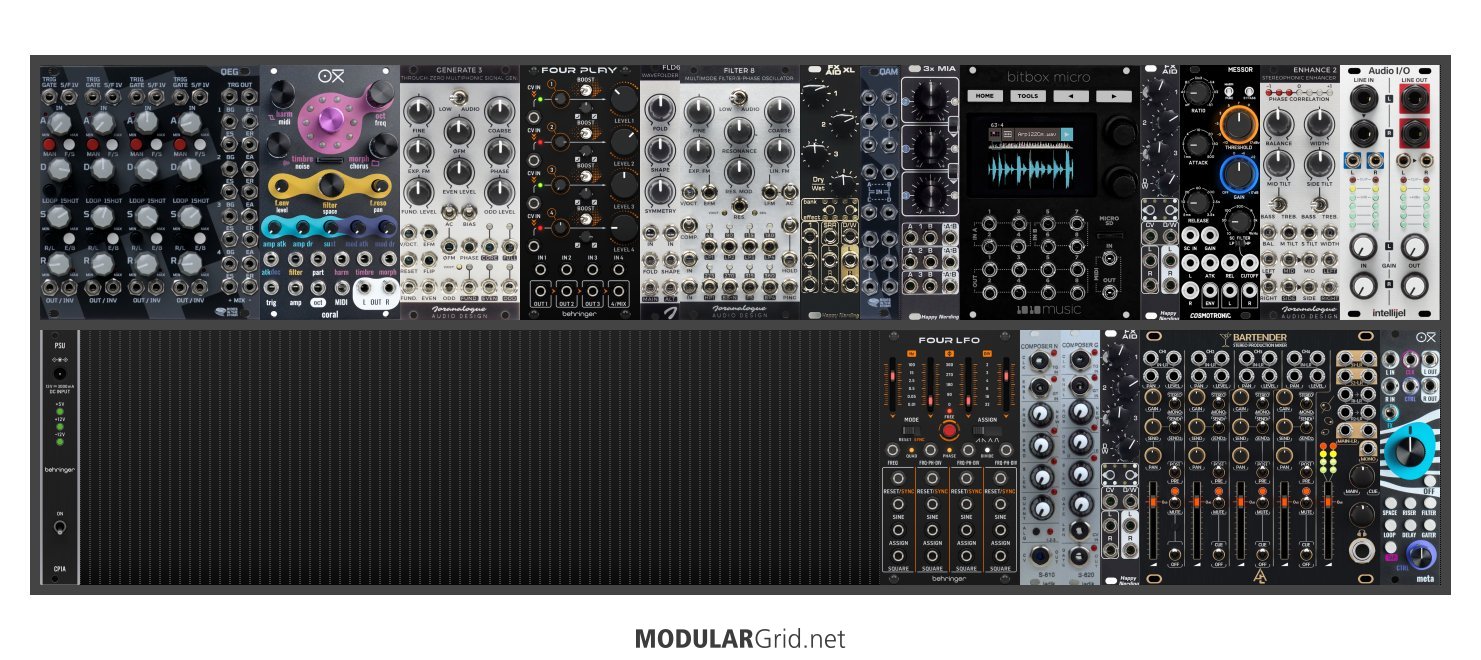Toggle the AC switch on Generate 3
This screenshot has height=660, width=1481.
pyautogui.click(x=447, y=211)
